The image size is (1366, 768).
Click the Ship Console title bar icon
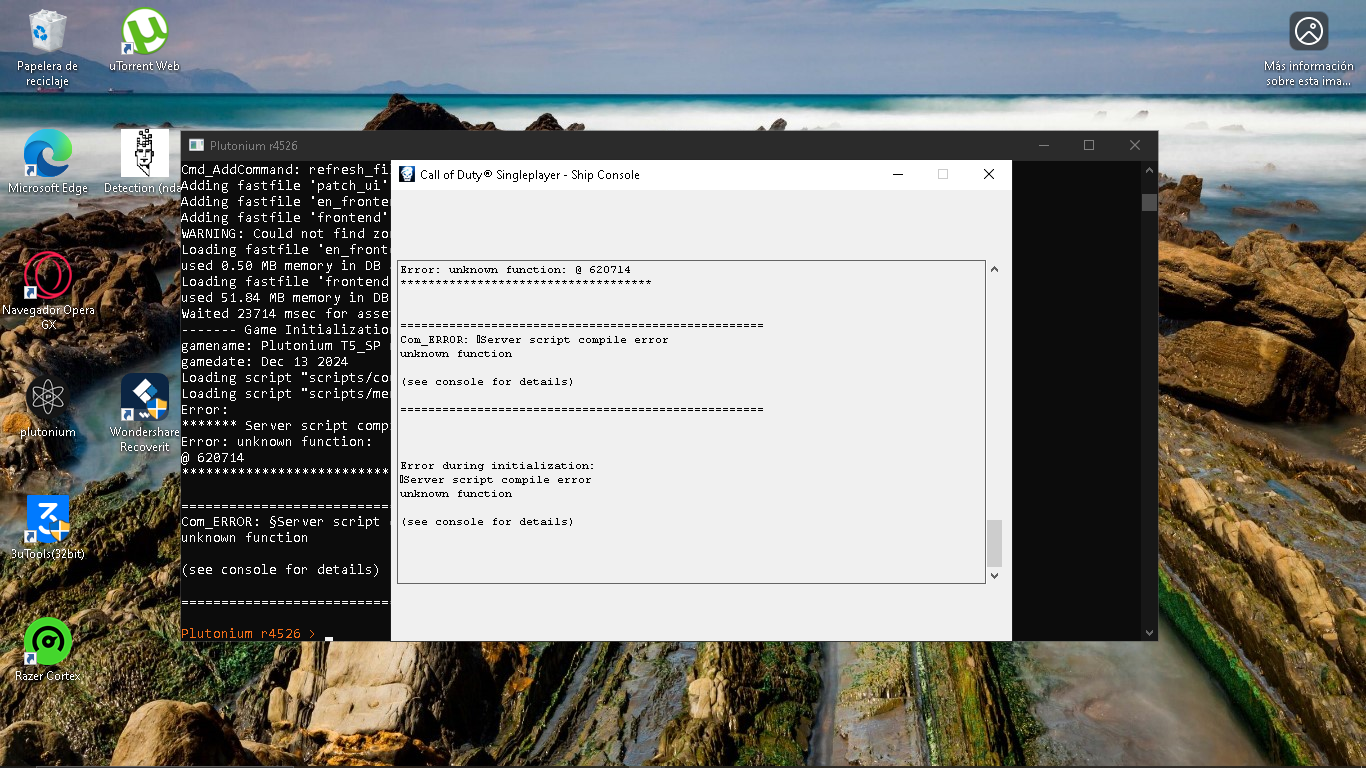(407, 174)
